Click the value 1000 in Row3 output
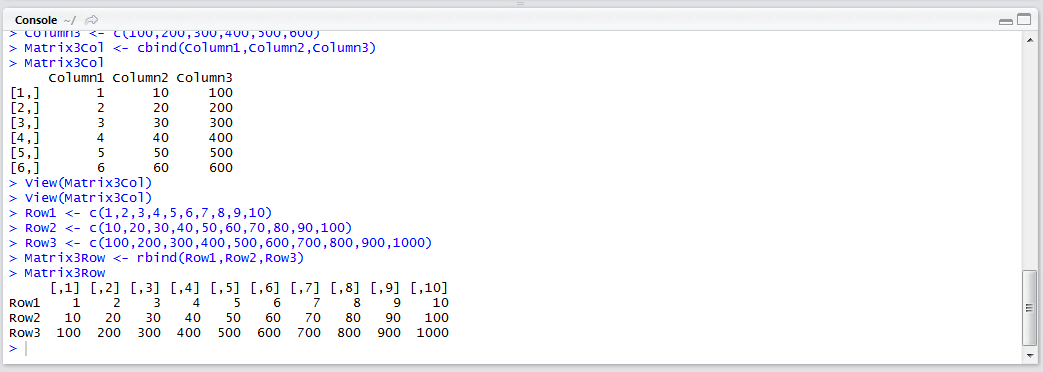Screen dimensions: 1043x372 (433, 333)
